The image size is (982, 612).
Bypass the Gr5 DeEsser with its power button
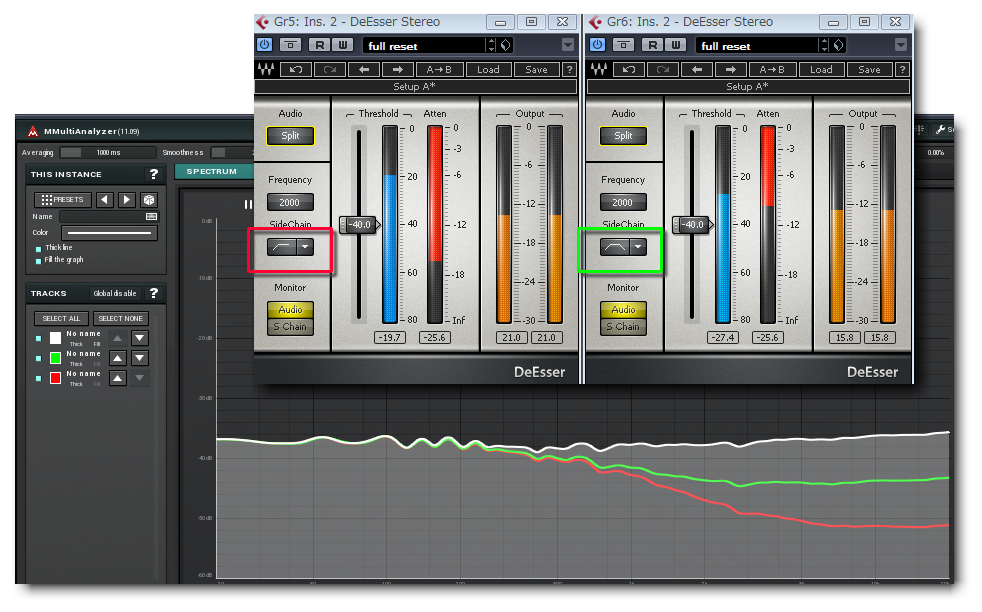264,45
